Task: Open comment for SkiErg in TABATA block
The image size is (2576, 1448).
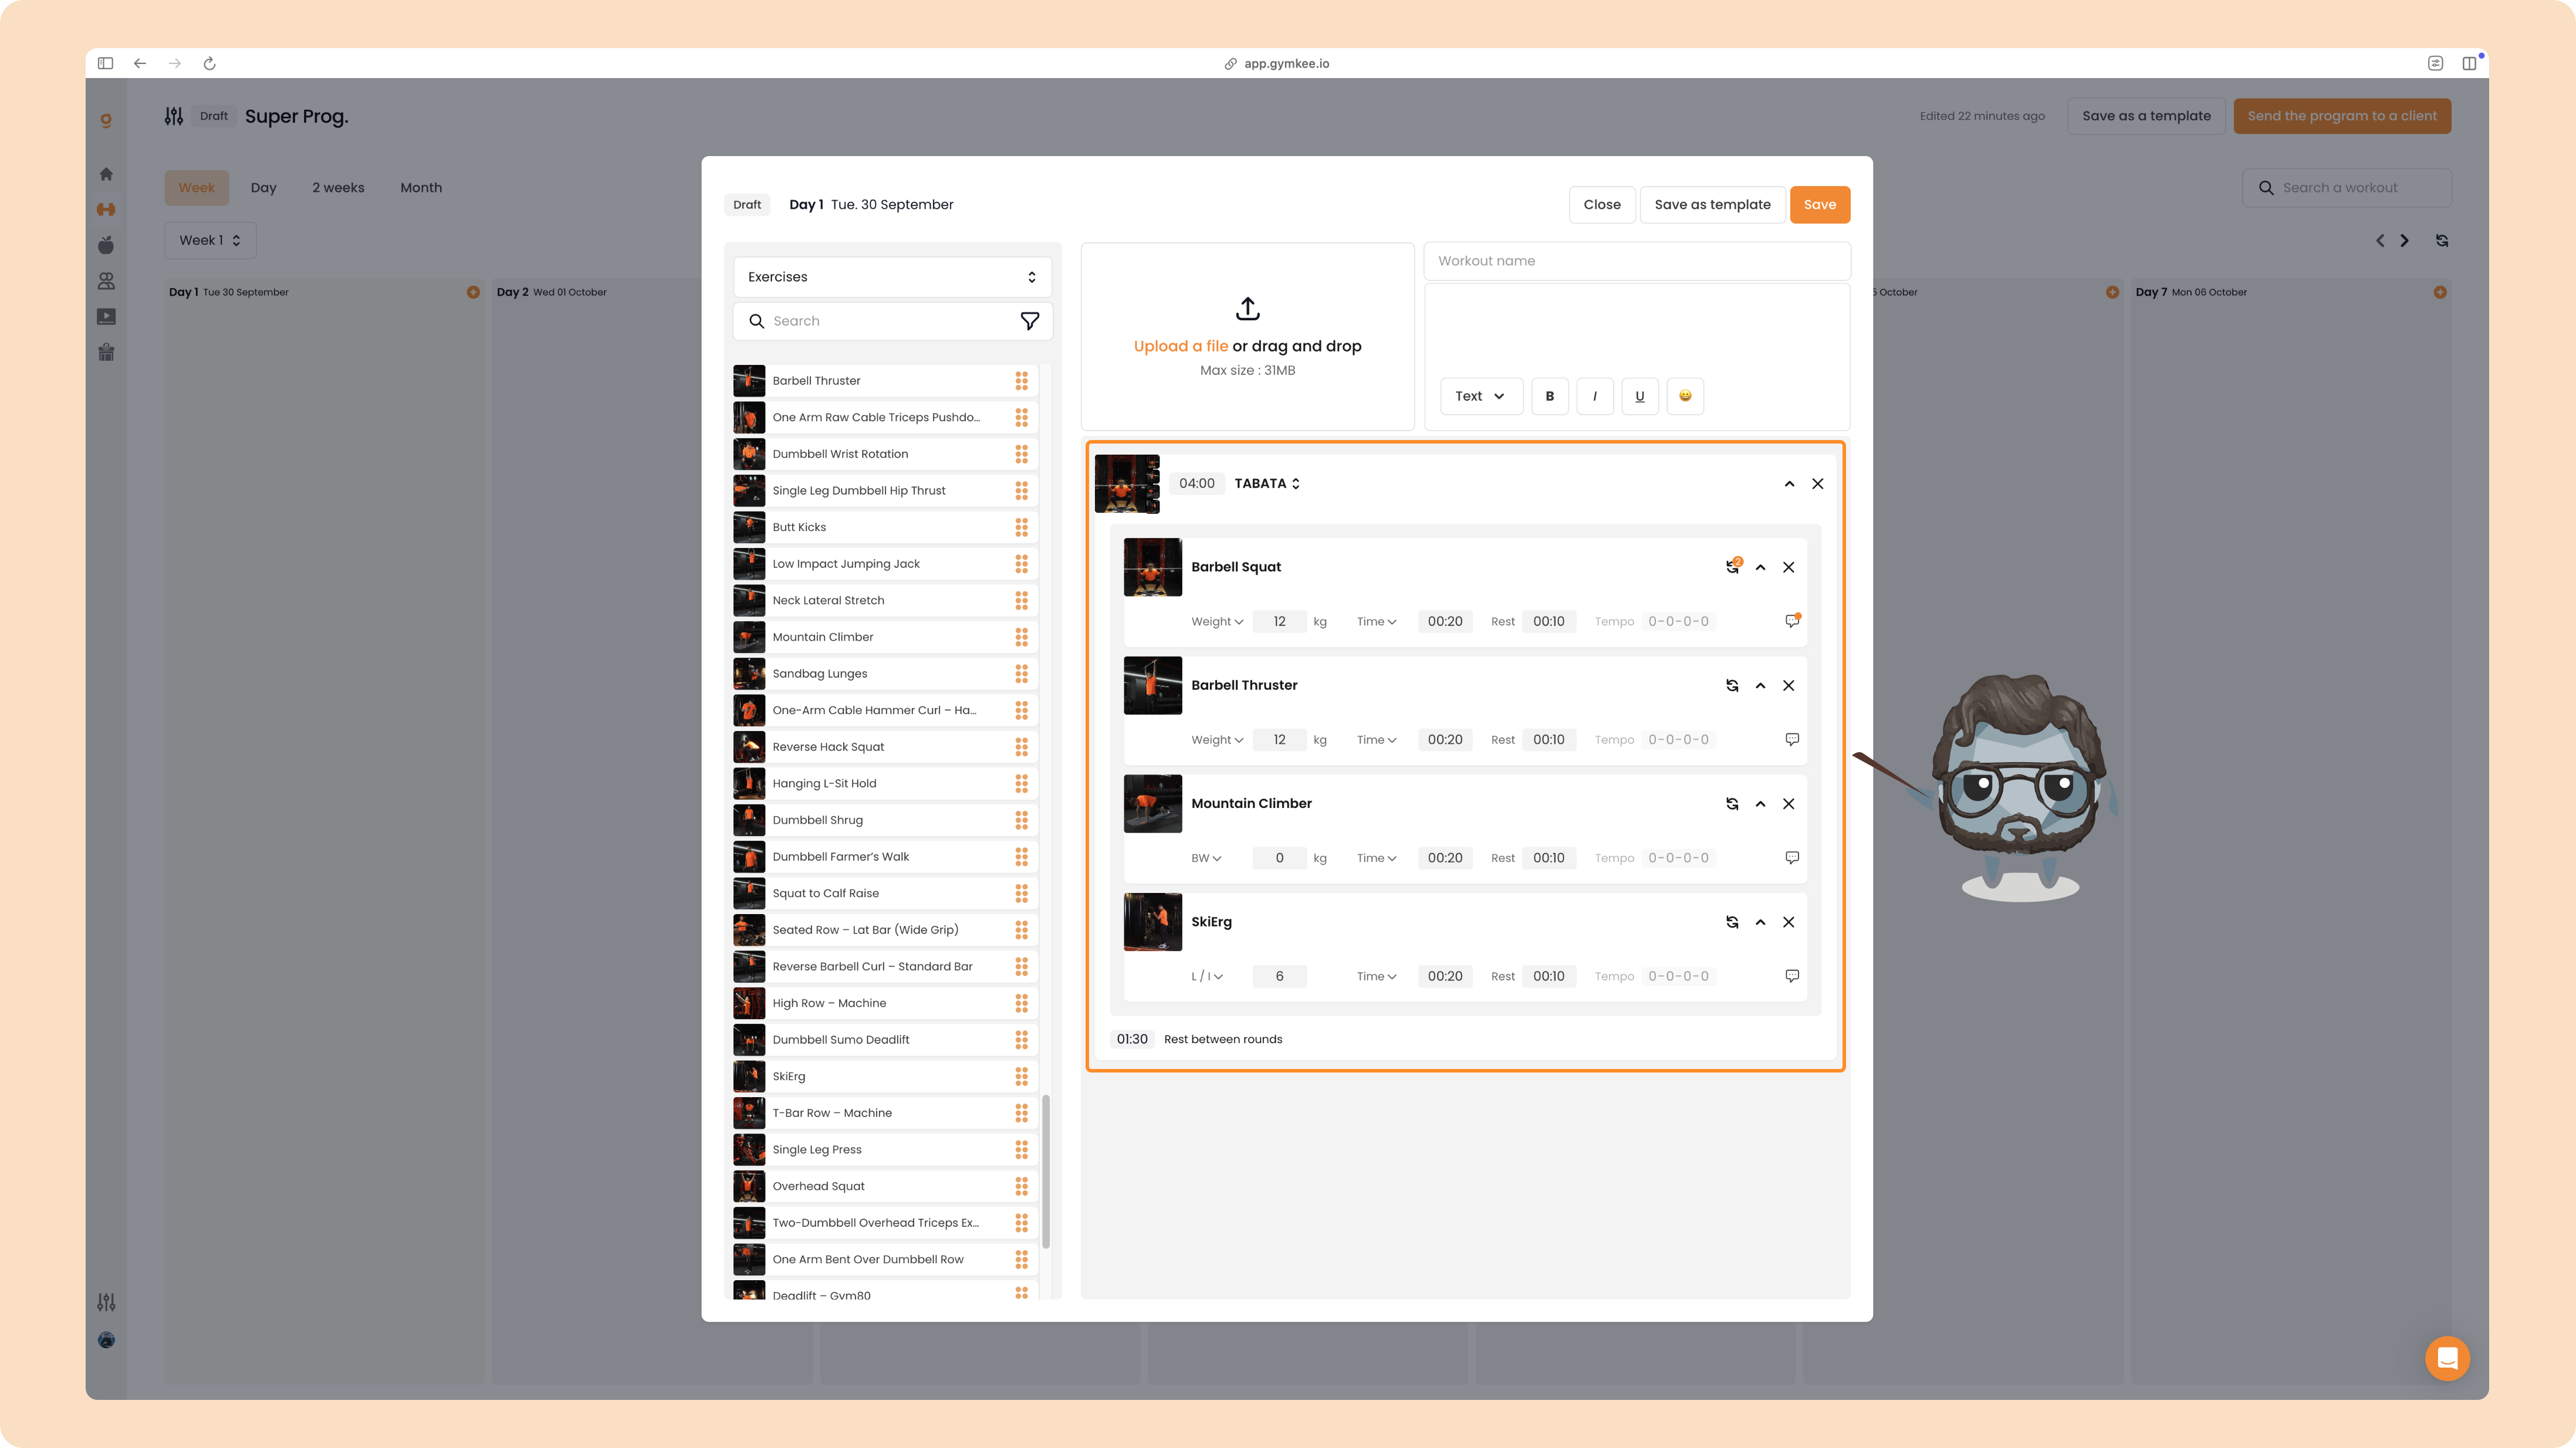Action: [1792, 976]
